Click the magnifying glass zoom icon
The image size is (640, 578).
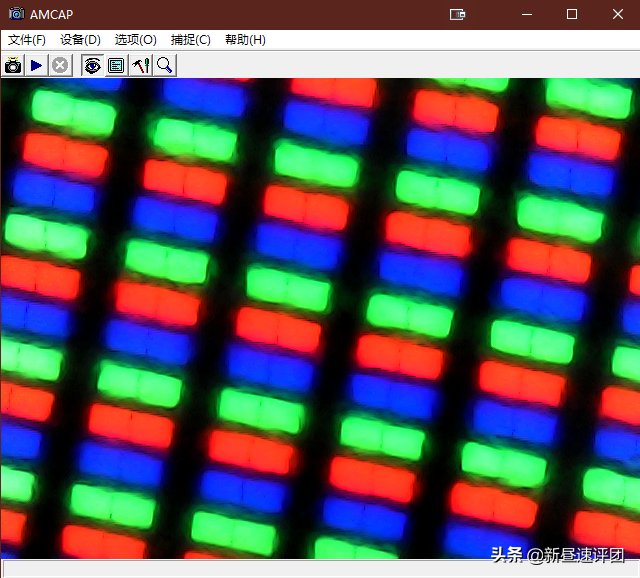click(164, 65)
